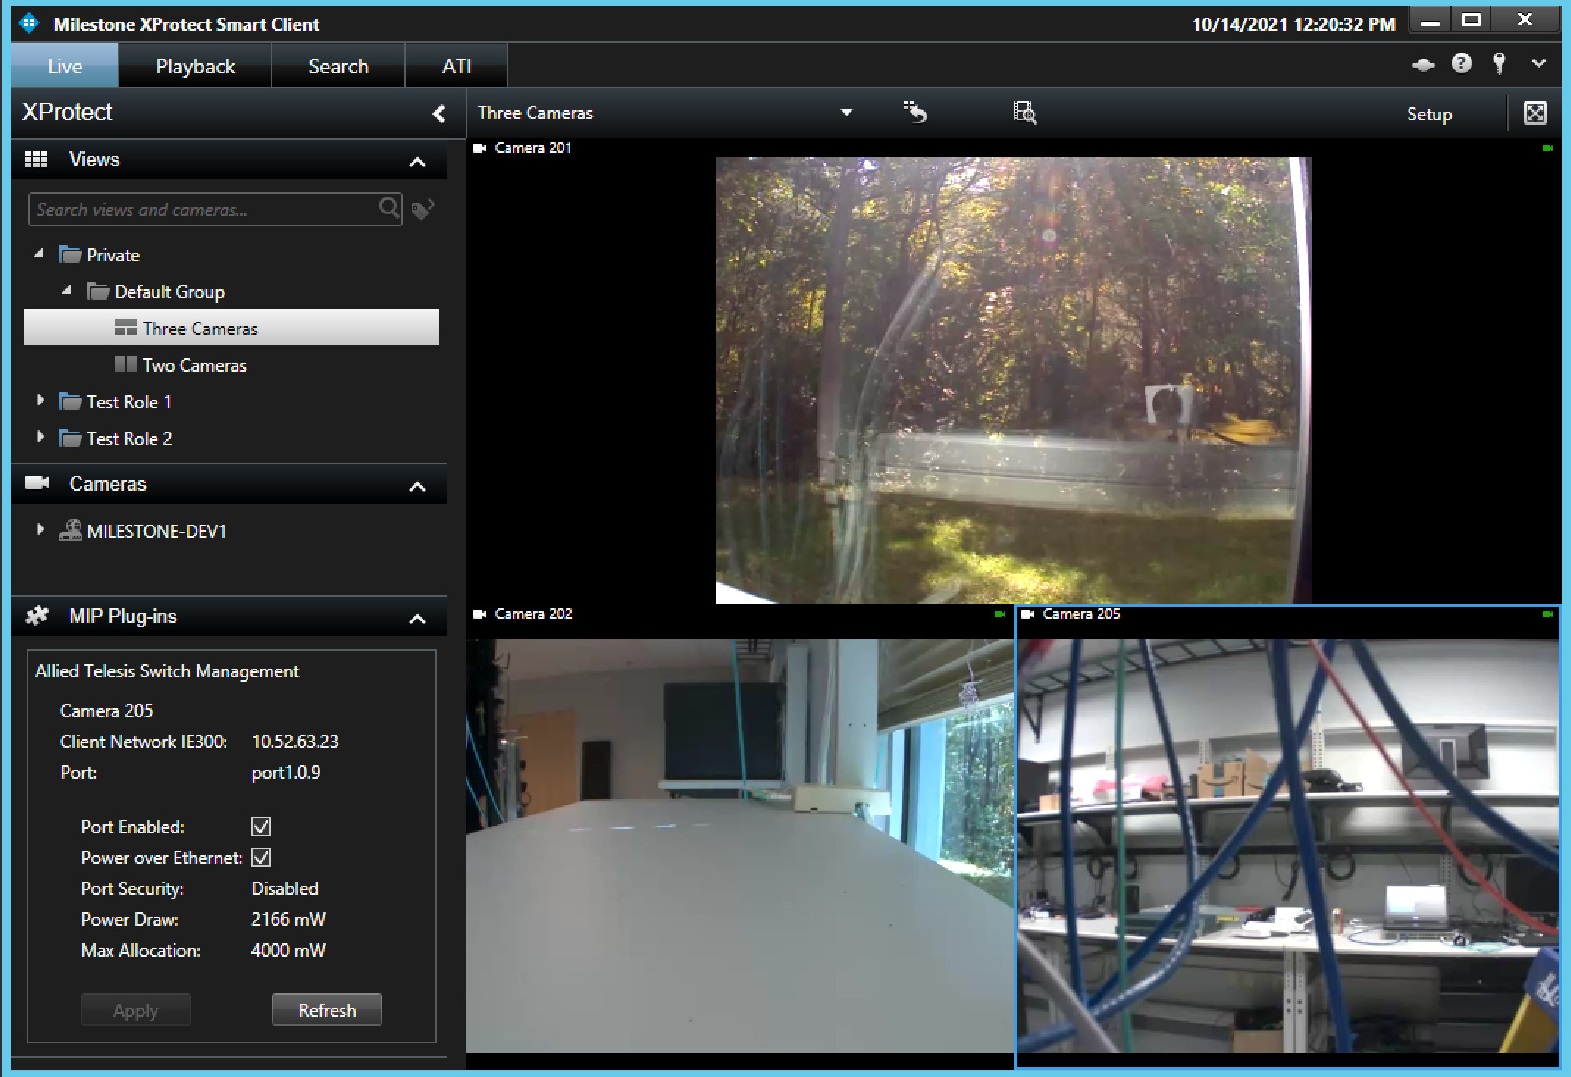Click the Camera 202 title camera icon
This screenshot has height=1077, width=1571.
coord(479,614)
